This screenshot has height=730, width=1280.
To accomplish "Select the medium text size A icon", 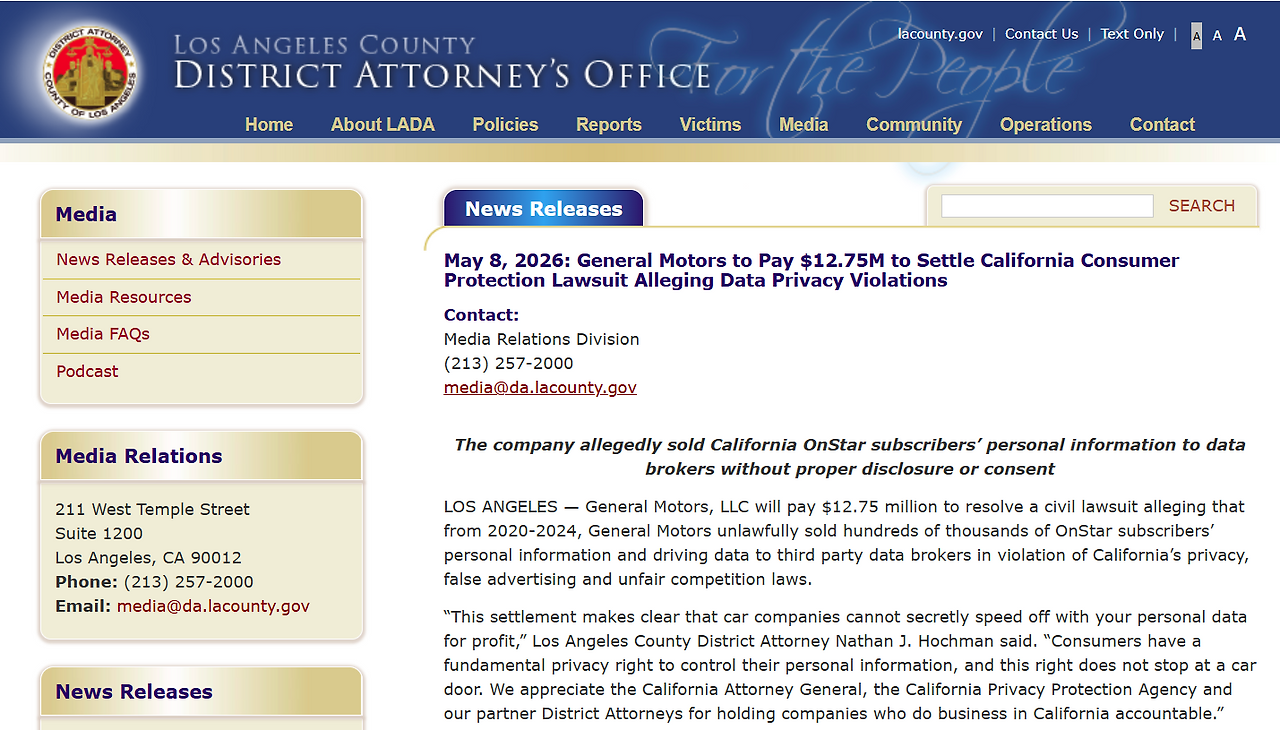I will coord(1217,35).
